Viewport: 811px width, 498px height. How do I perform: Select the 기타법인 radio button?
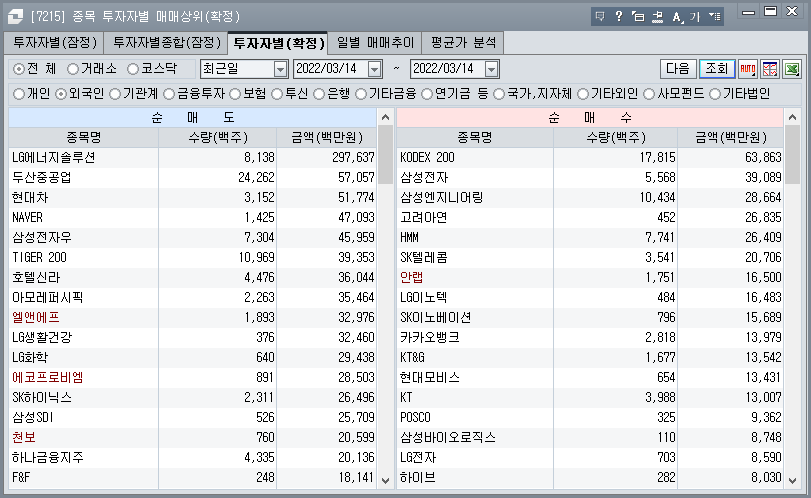(x=715, y=94)
